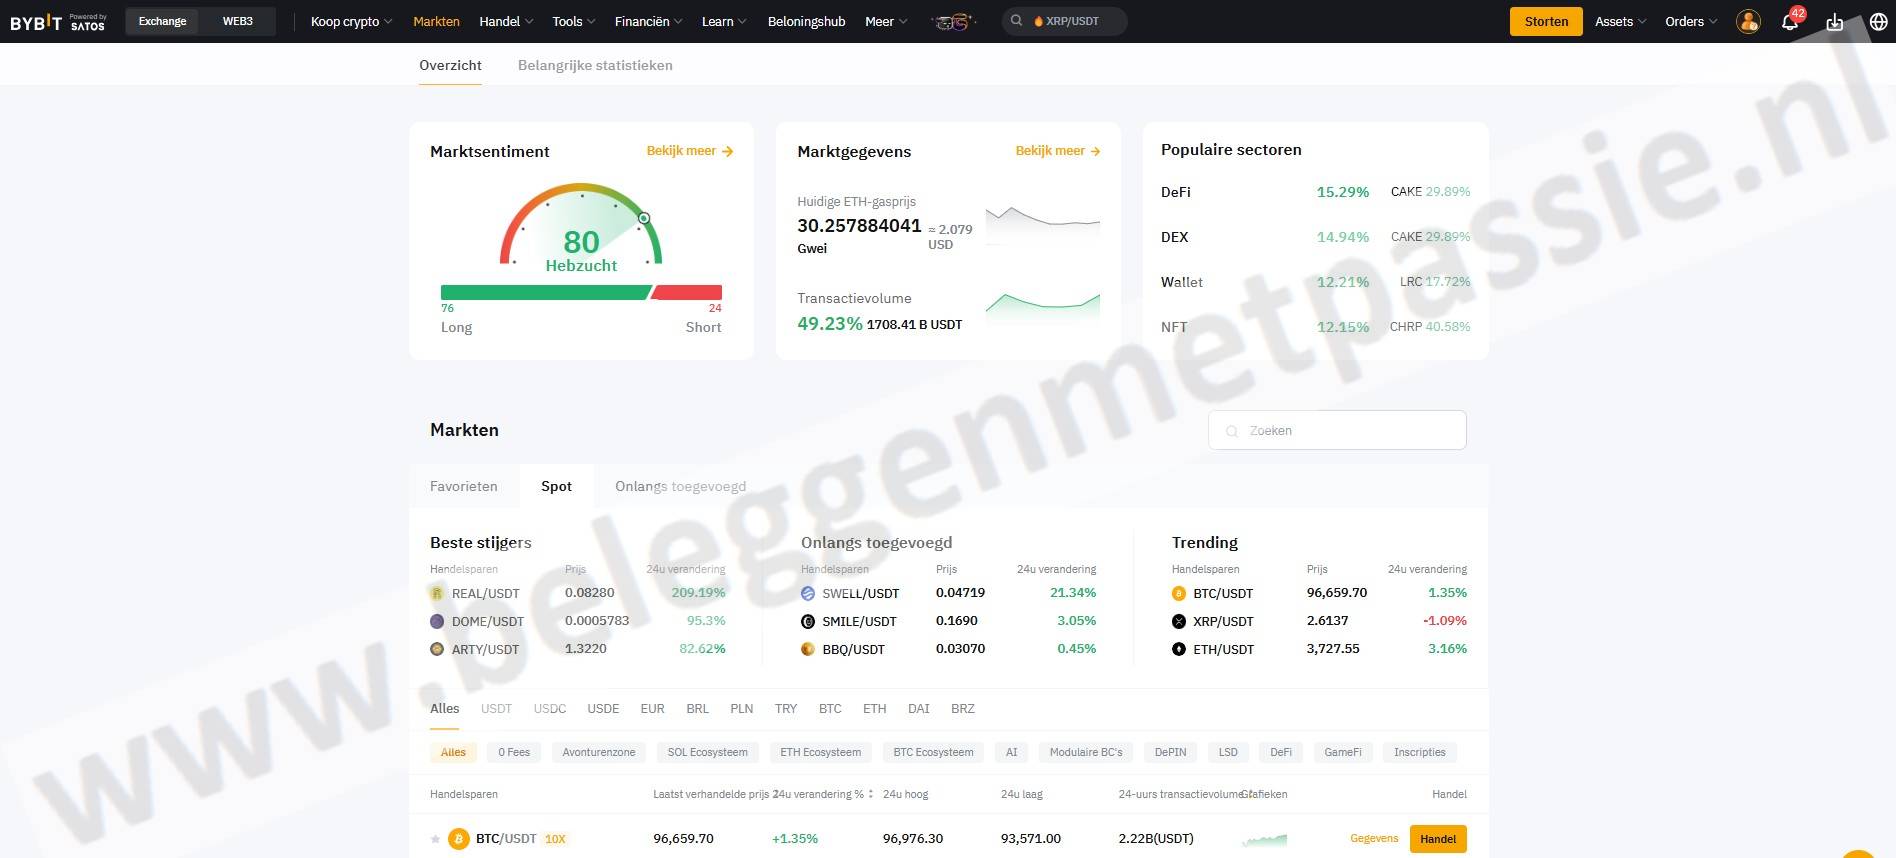Click Bekijk meer in Marktsentiment
The height and width of the screenshot is (858, 1896).
pos(689,151)
